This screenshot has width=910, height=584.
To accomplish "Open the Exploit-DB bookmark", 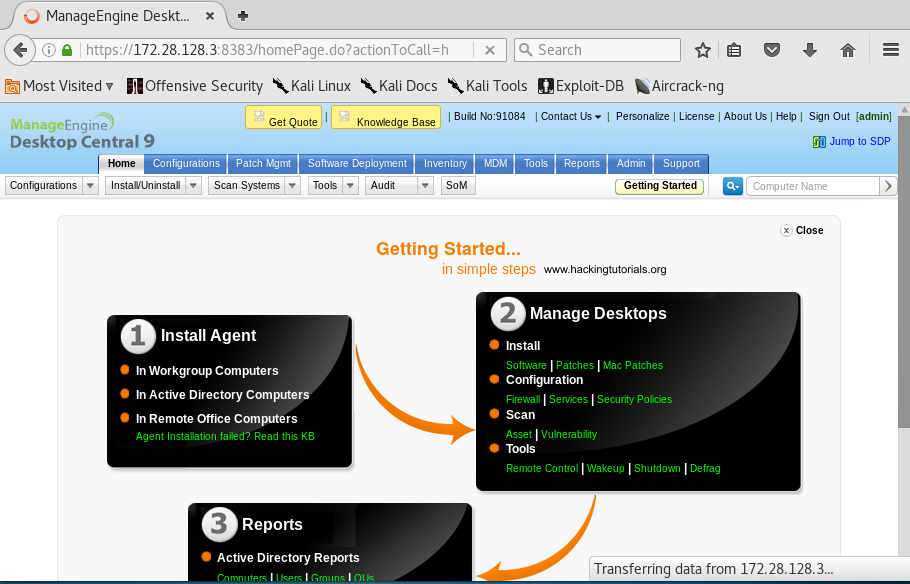I will (580, 86).
